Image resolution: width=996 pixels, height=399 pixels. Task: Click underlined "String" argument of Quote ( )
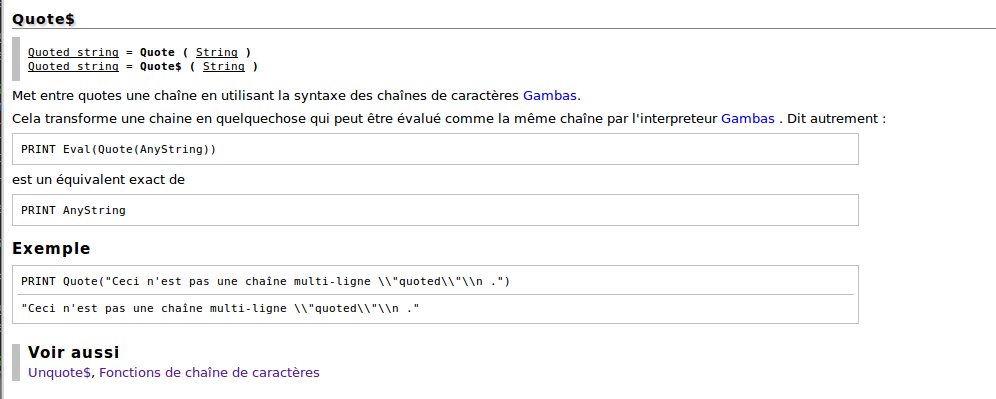(x=217, y=52)
